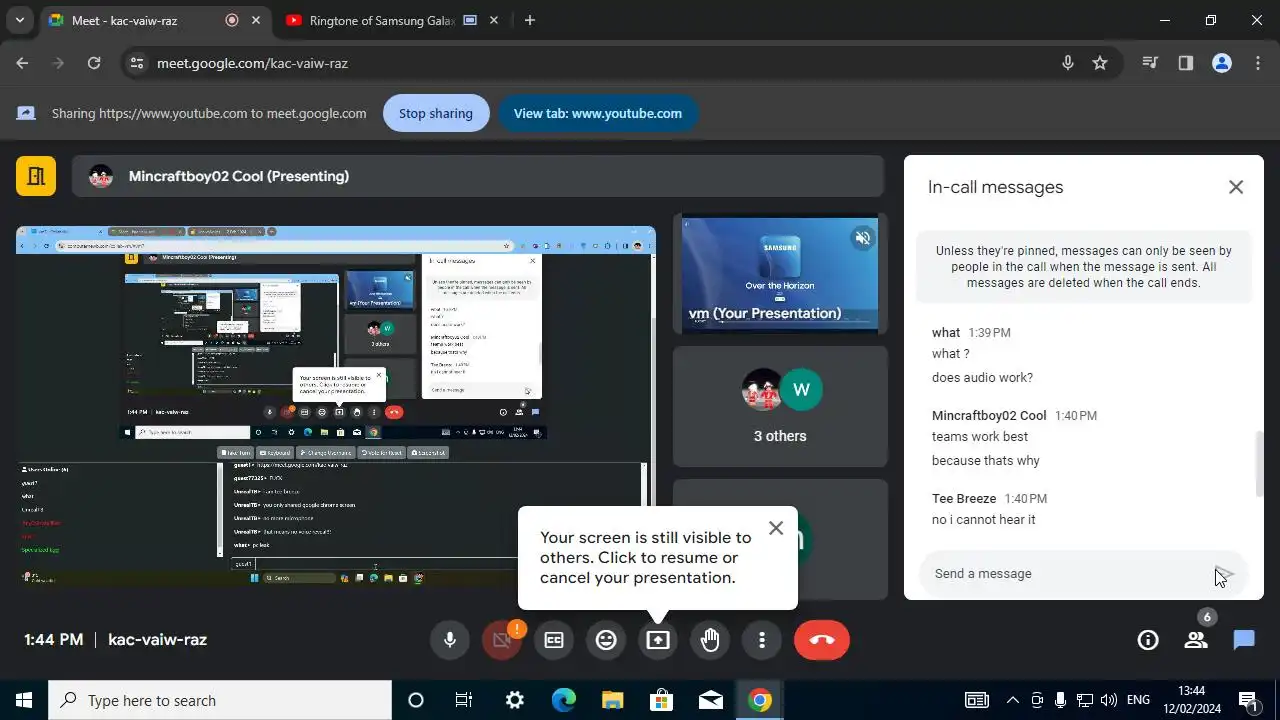Viewport: 1280px width, 720px height.
Task: Open the emoji reactions button
Action: (606, 640)
